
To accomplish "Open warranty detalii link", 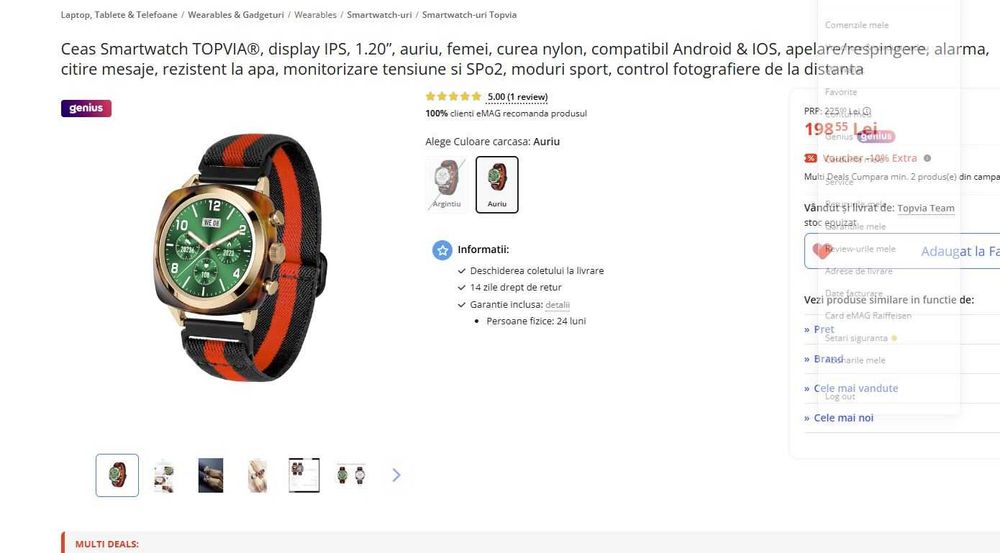I will (x=557, y=305).
